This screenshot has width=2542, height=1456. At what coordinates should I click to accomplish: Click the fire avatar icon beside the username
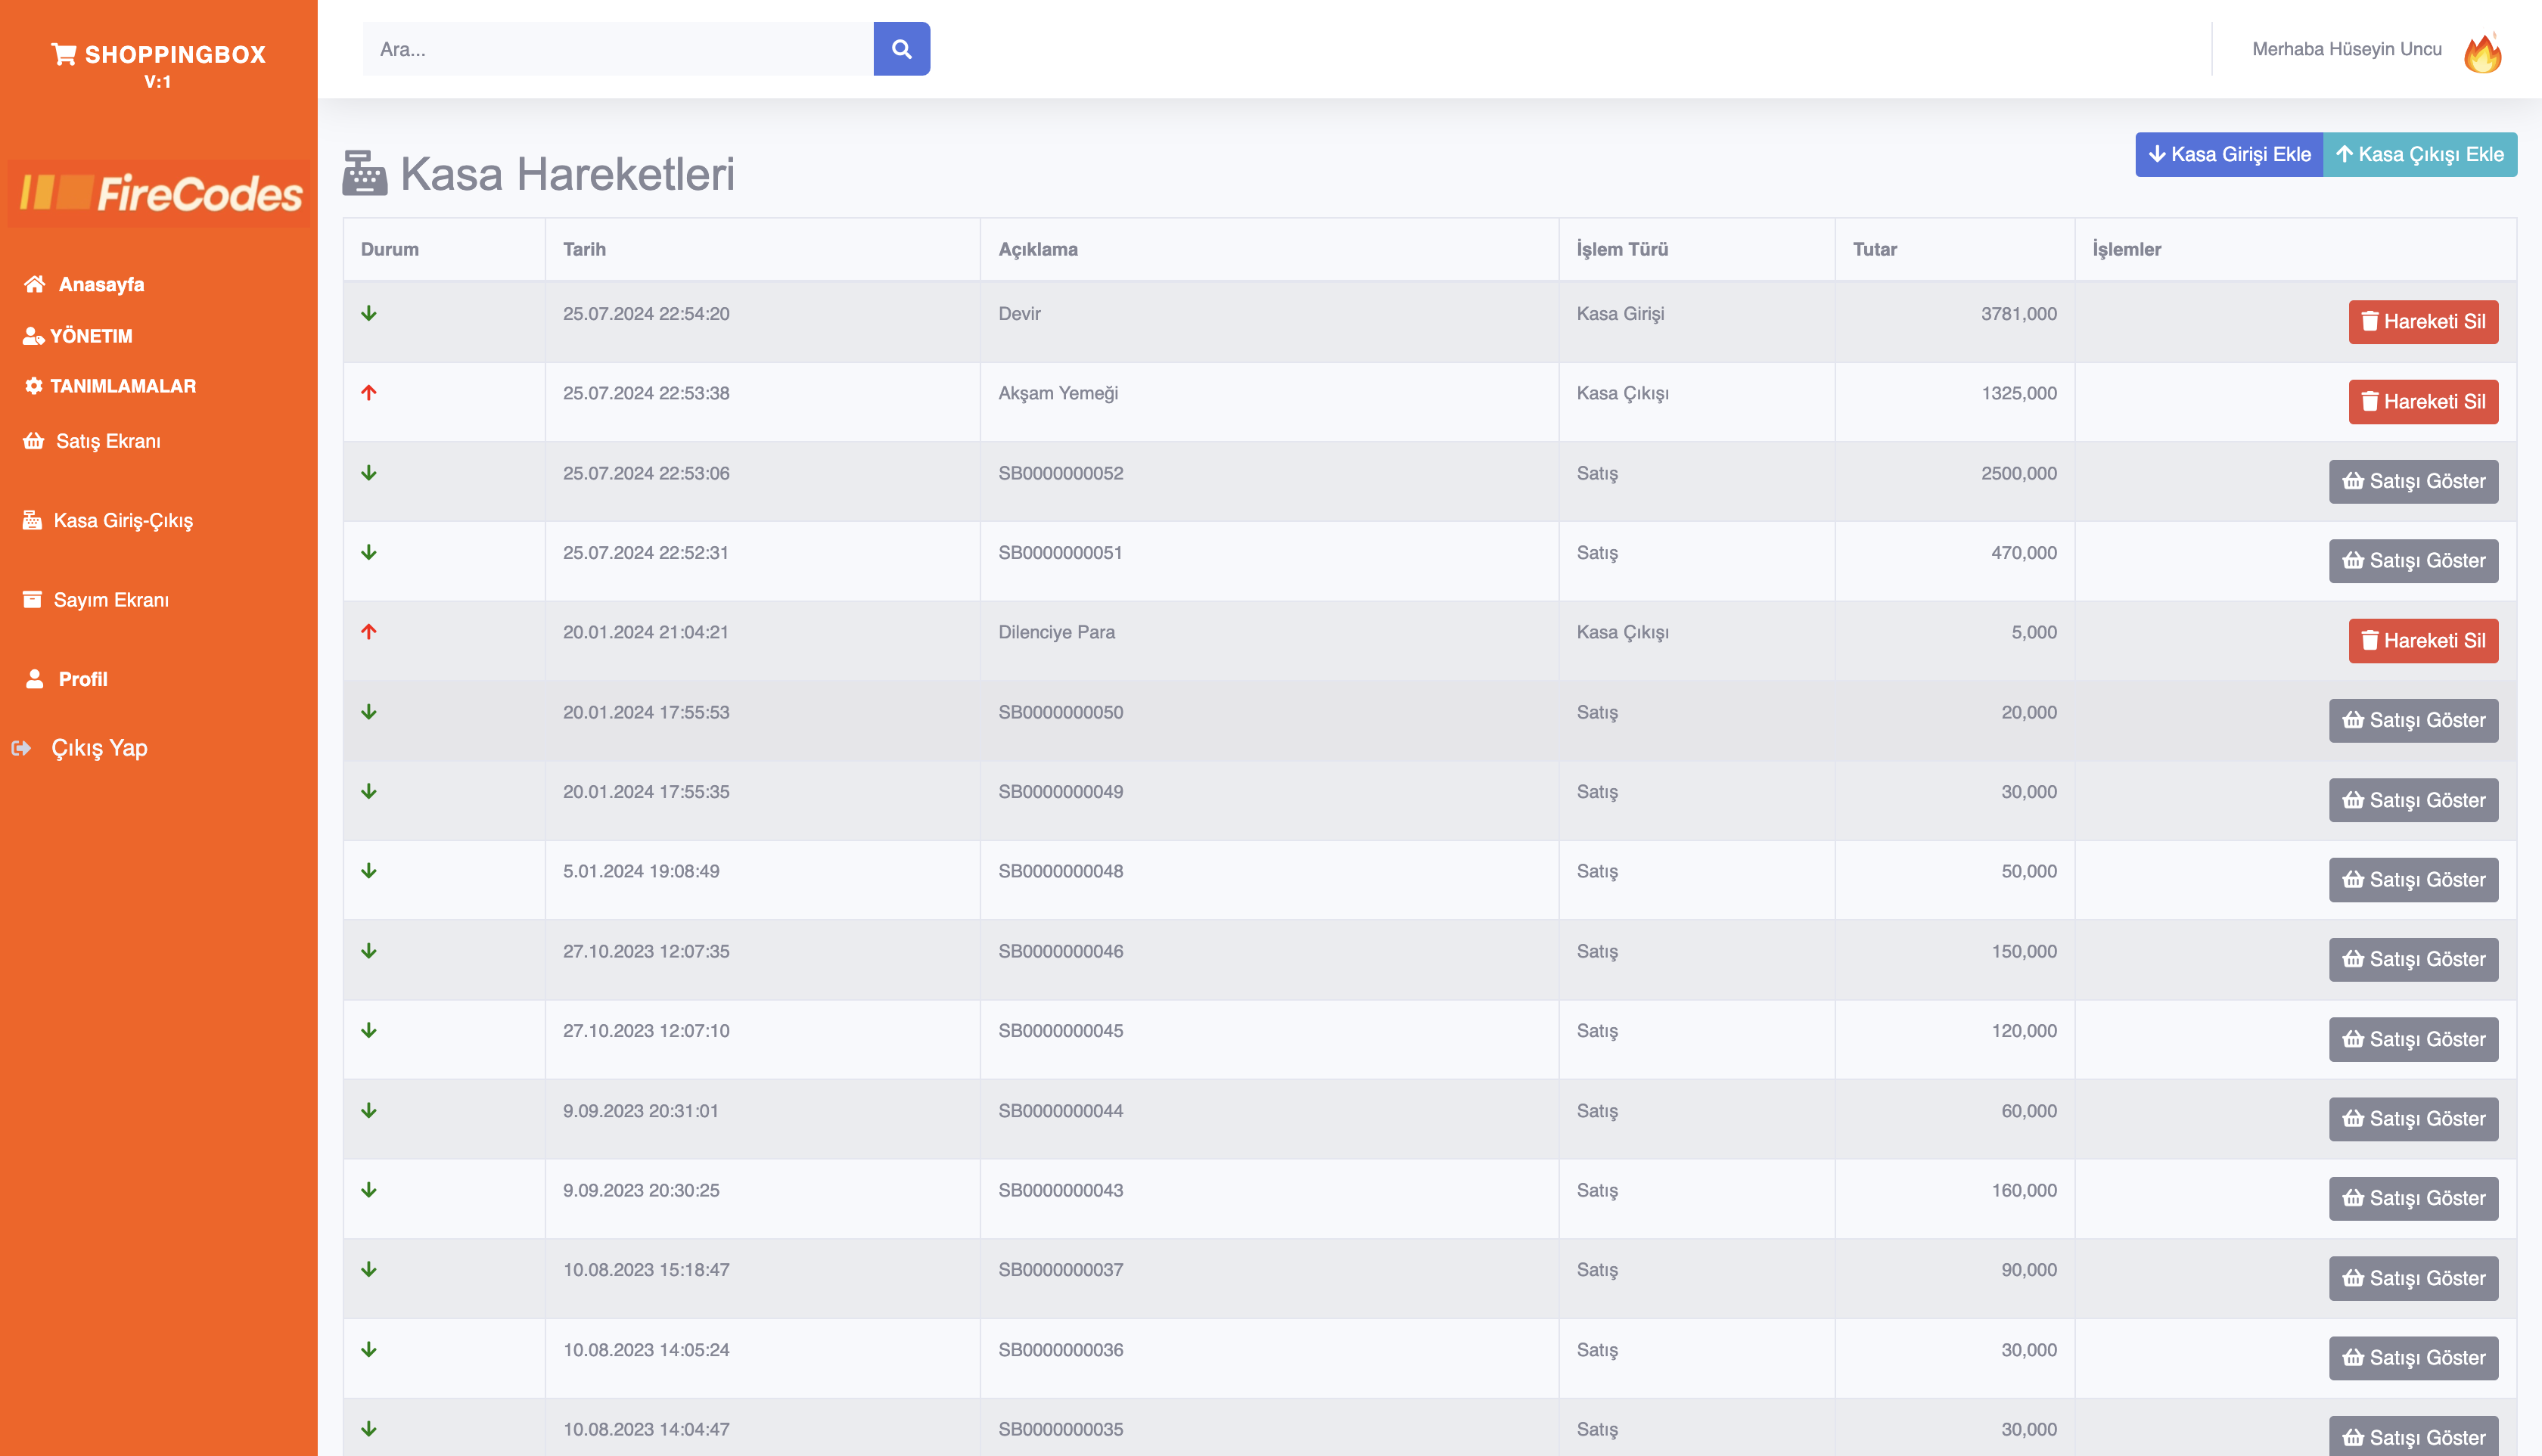[2482, 52]
